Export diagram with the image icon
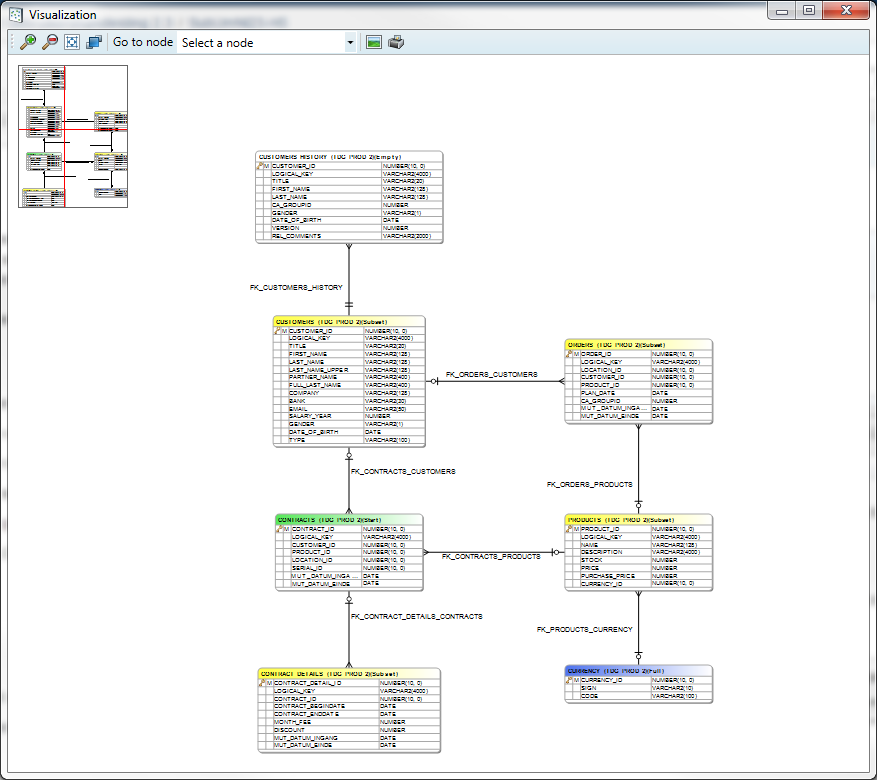Viewport: 877px width, 780px height. pos(374,42)
